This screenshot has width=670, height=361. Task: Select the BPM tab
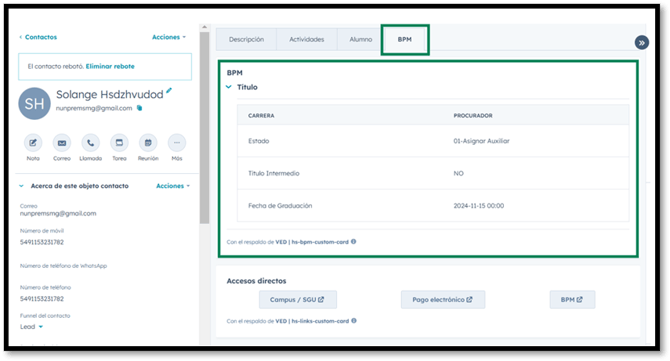[x=405, y=39]
